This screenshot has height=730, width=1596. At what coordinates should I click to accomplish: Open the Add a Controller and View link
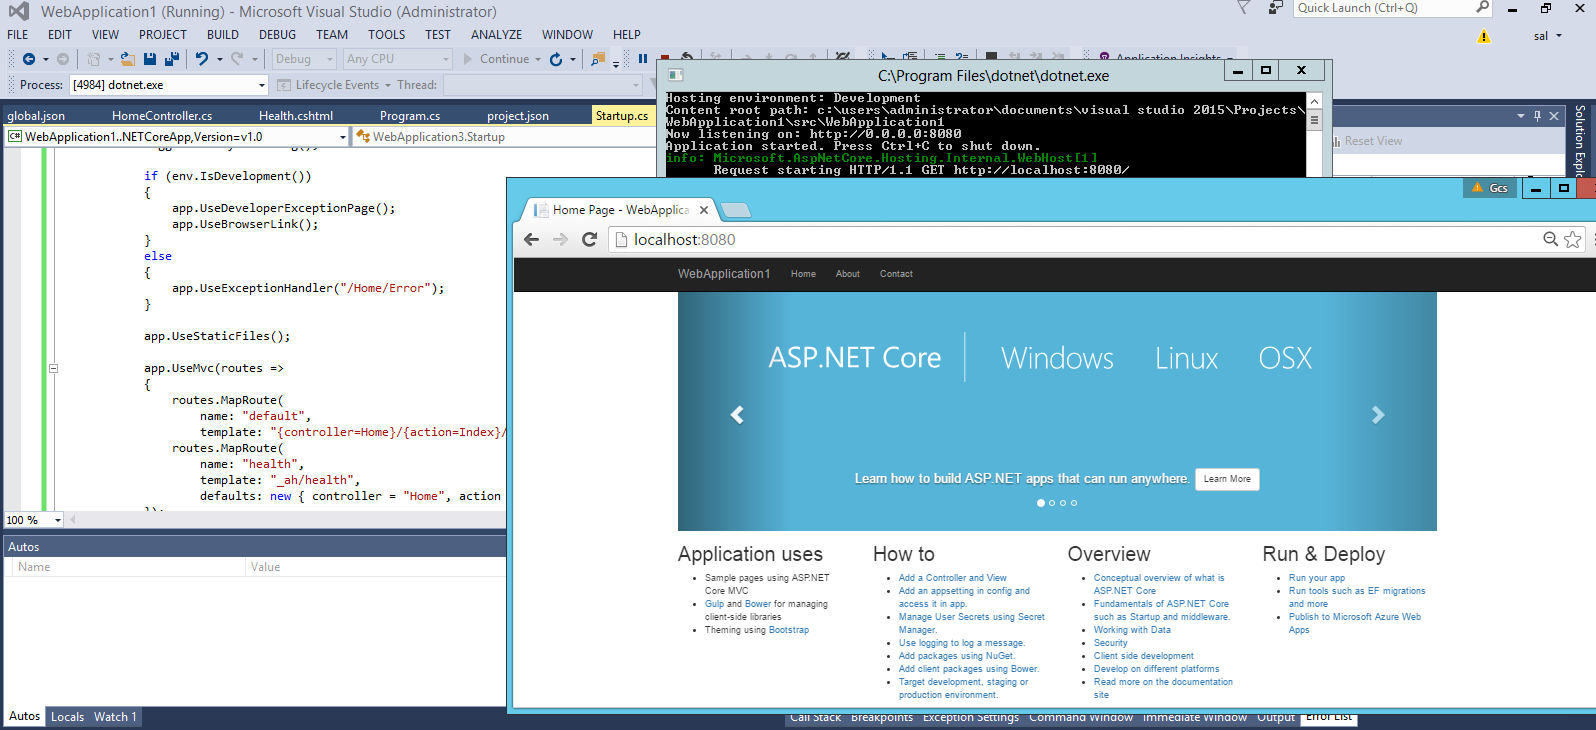coord(953,578)
